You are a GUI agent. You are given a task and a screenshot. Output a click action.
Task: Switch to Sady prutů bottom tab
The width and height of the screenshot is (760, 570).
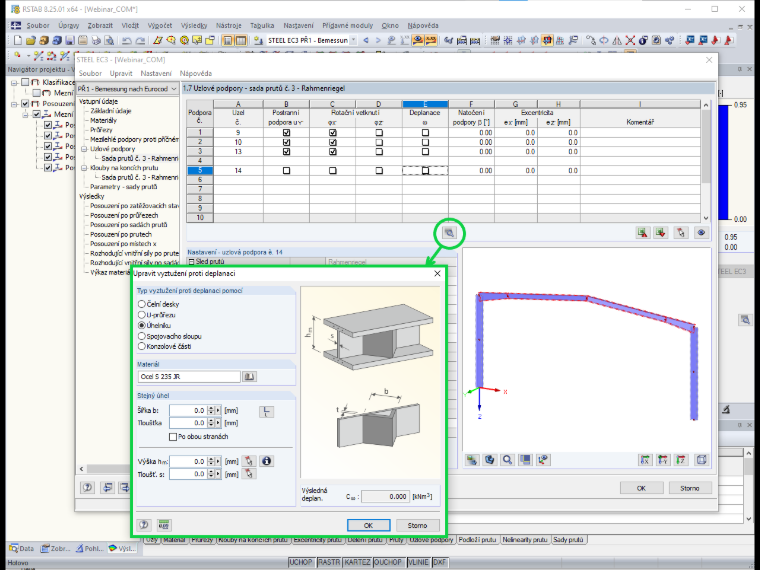(569, 539)
